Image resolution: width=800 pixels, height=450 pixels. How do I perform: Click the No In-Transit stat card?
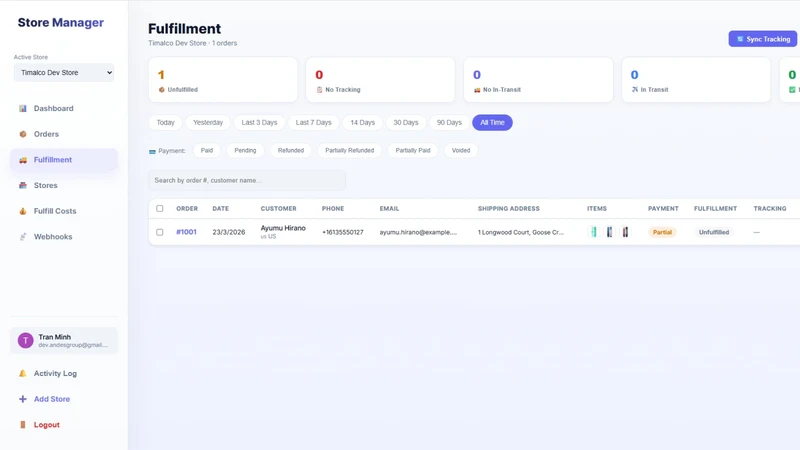[538, 80]
